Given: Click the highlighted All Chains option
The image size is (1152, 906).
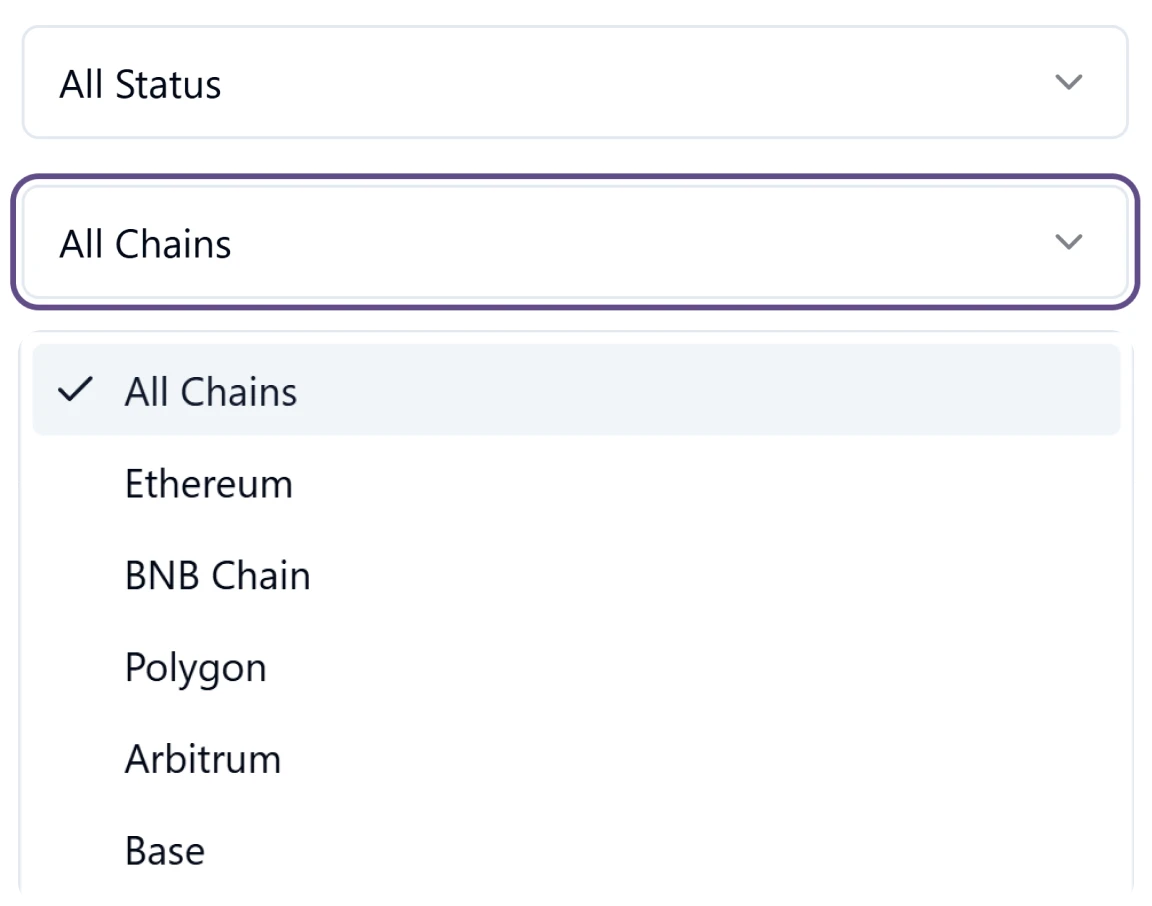Looking at the screenshot, I should click(210, 392).
